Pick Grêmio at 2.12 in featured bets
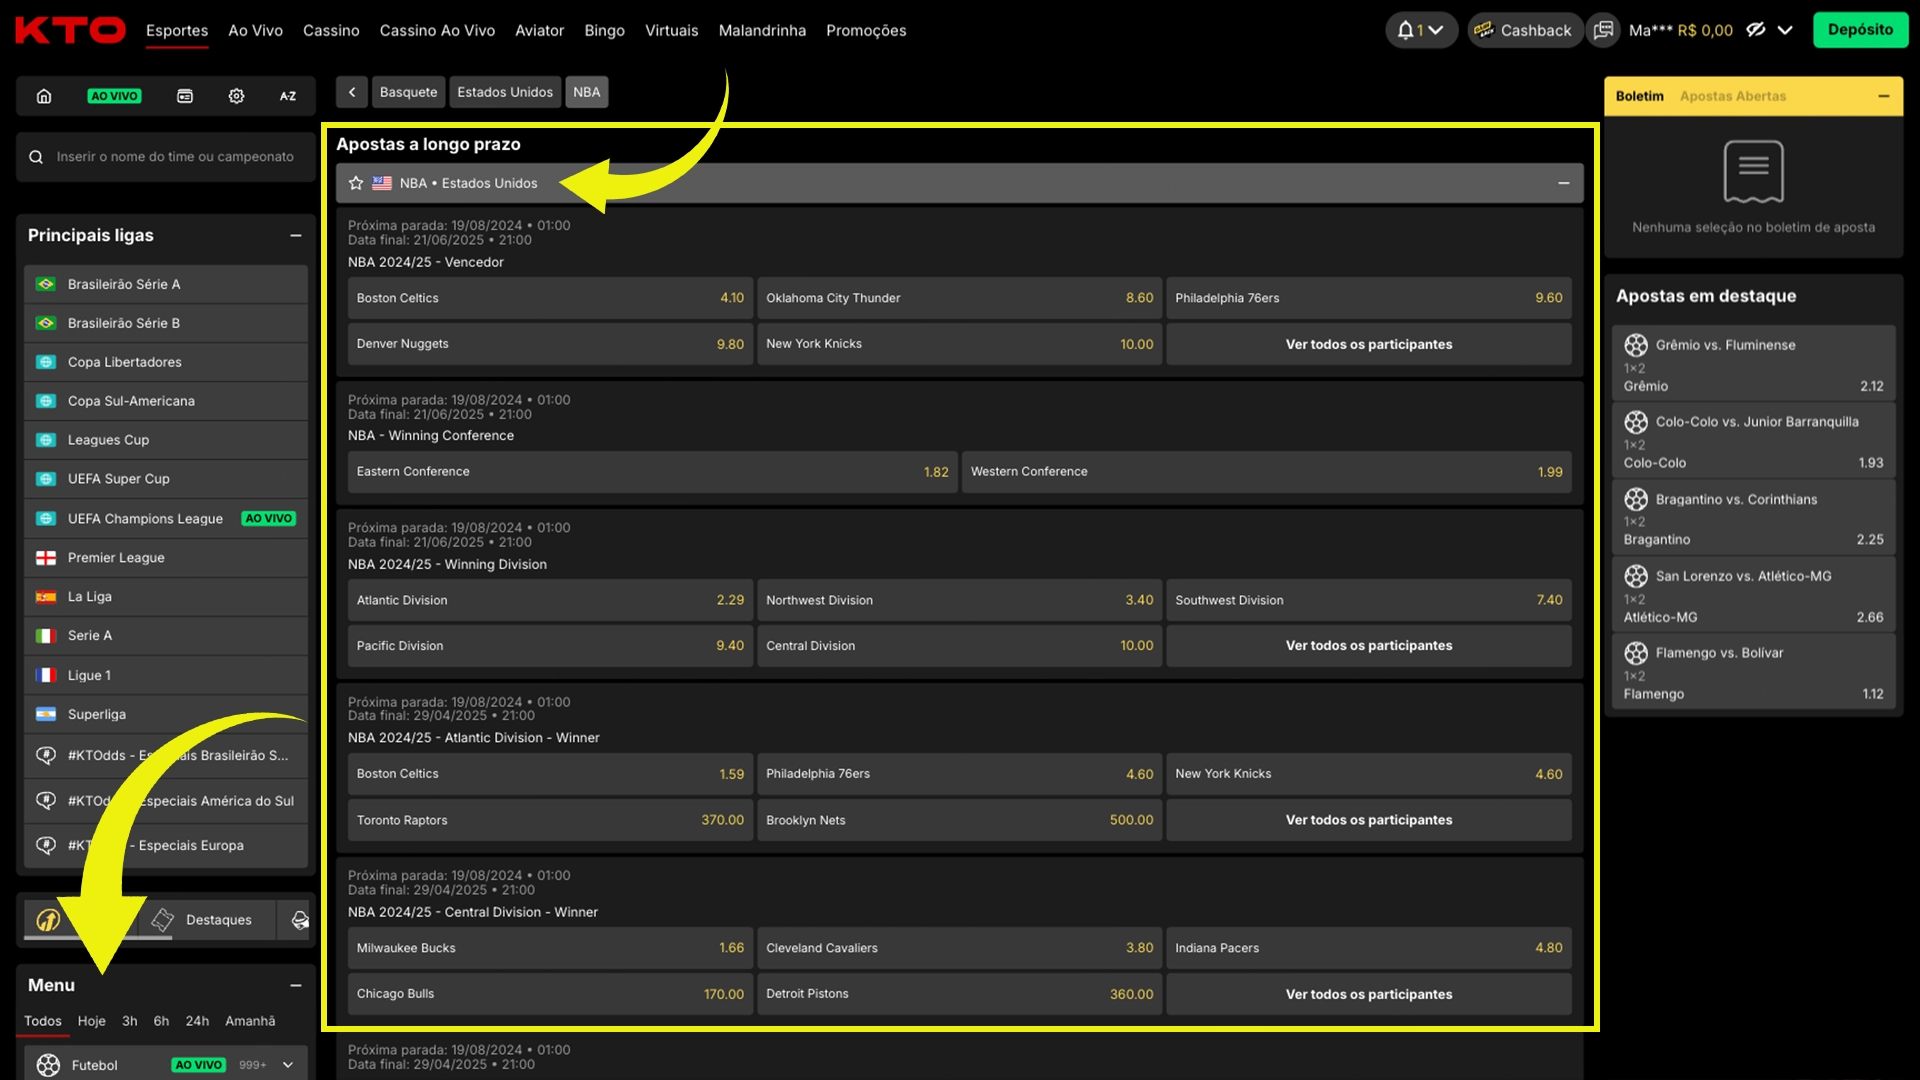Screen dimensions: 1920x1080 [x=1754, y=386]
